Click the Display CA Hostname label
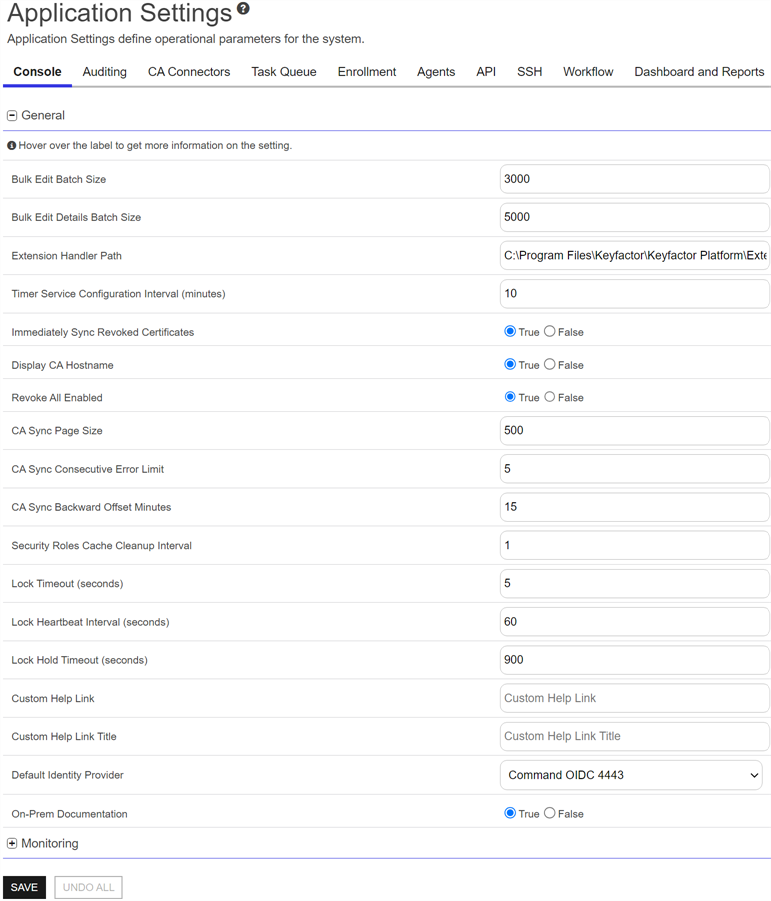Image resolution: width=771 pixels, height=901 pixels. [63, 365]
